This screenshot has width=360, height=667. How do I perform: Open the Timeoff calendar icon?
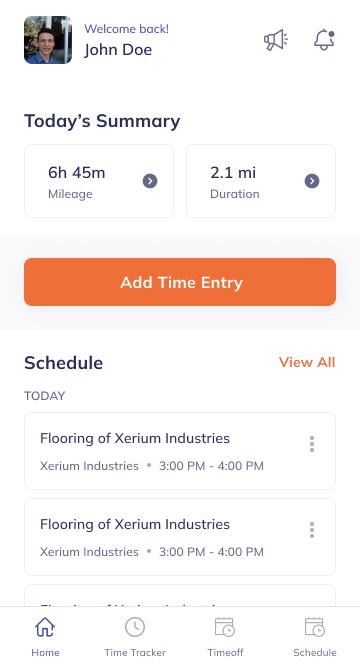[x=225, y=627]
